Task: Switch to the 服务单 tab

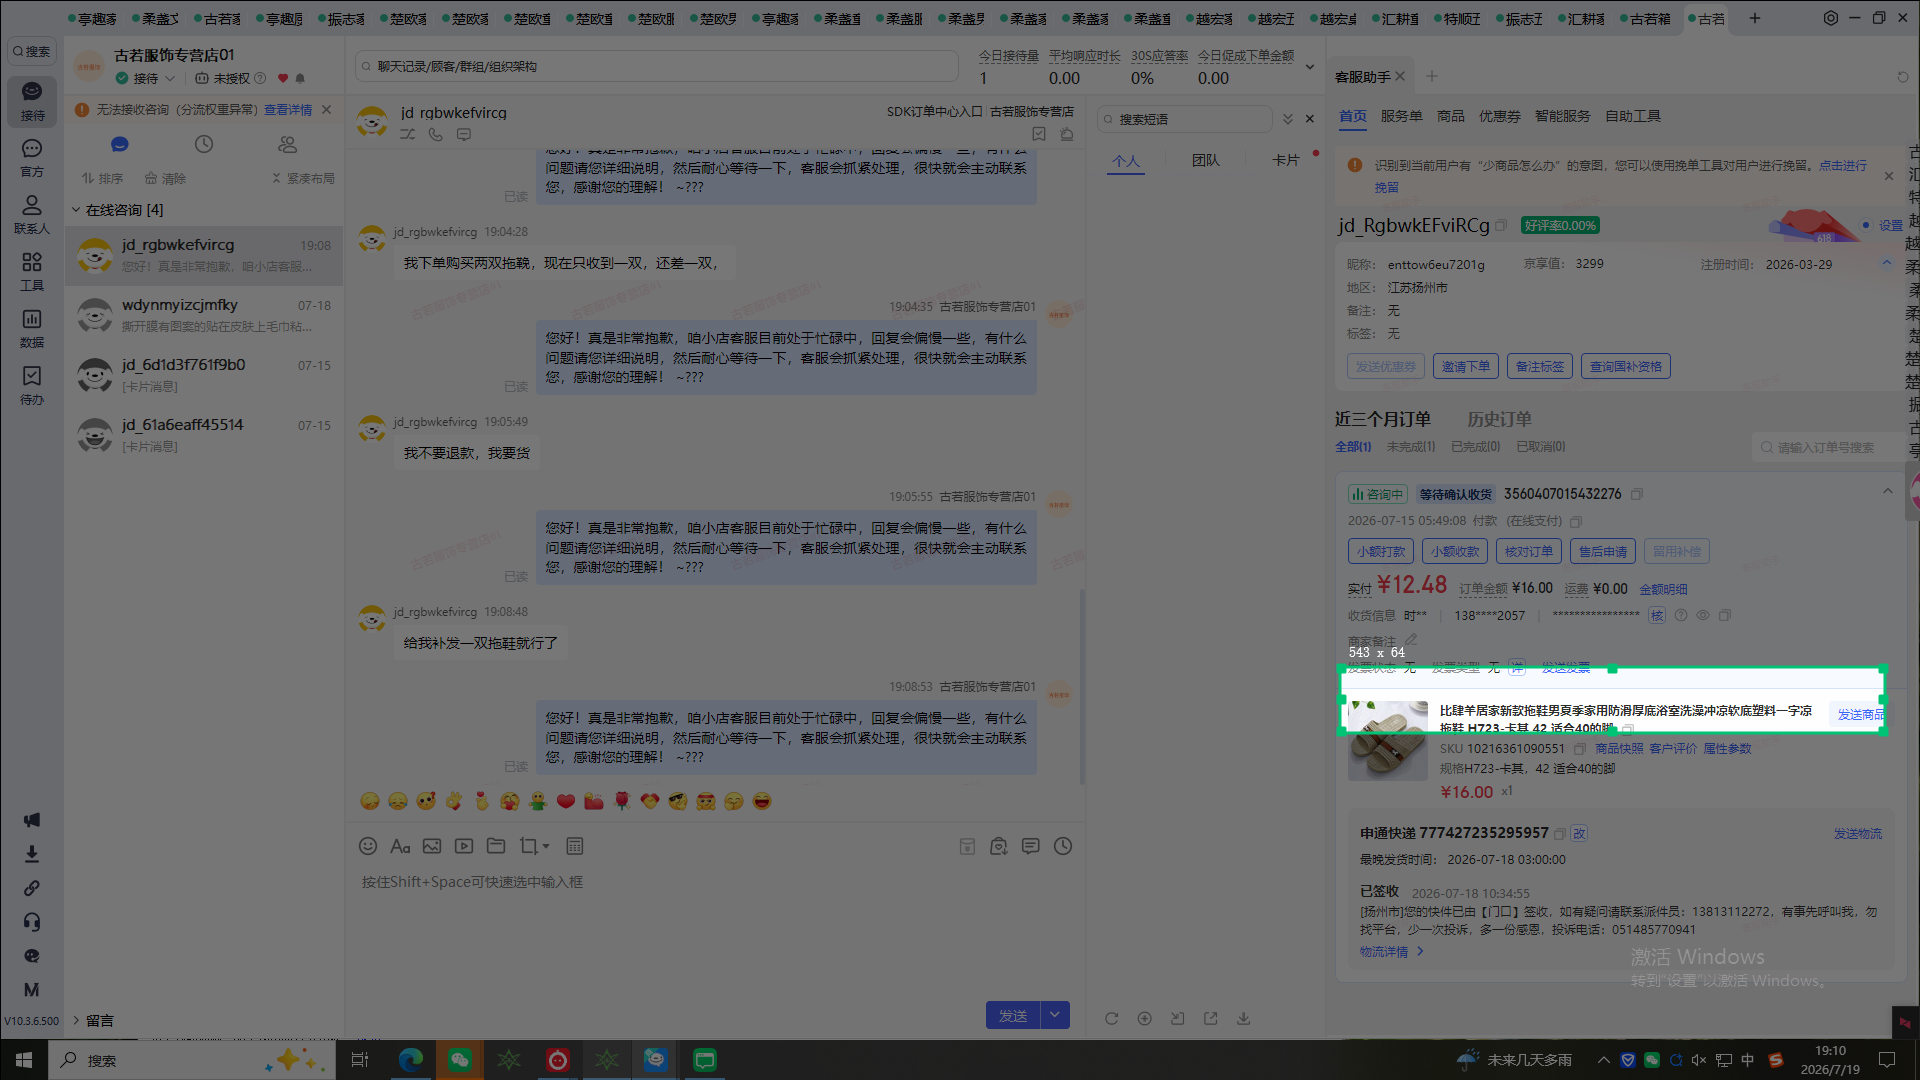Action: point(1401,116)
